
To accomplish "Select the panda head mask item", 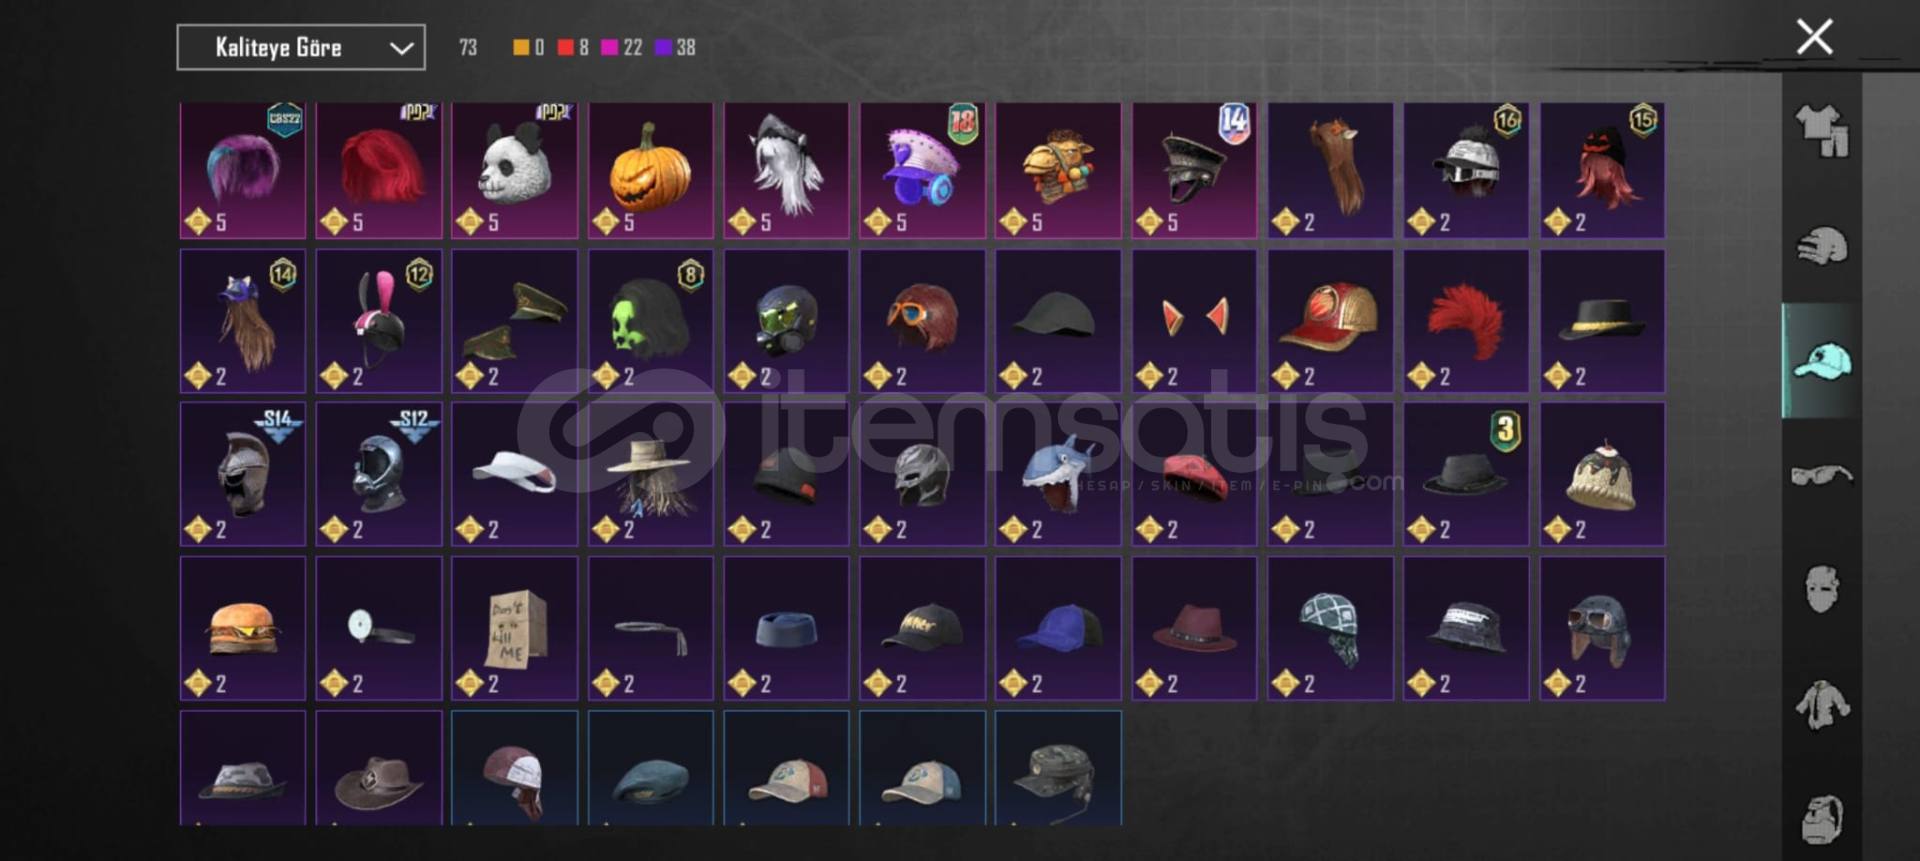I will pyautogui.click(x=514, y=170).
